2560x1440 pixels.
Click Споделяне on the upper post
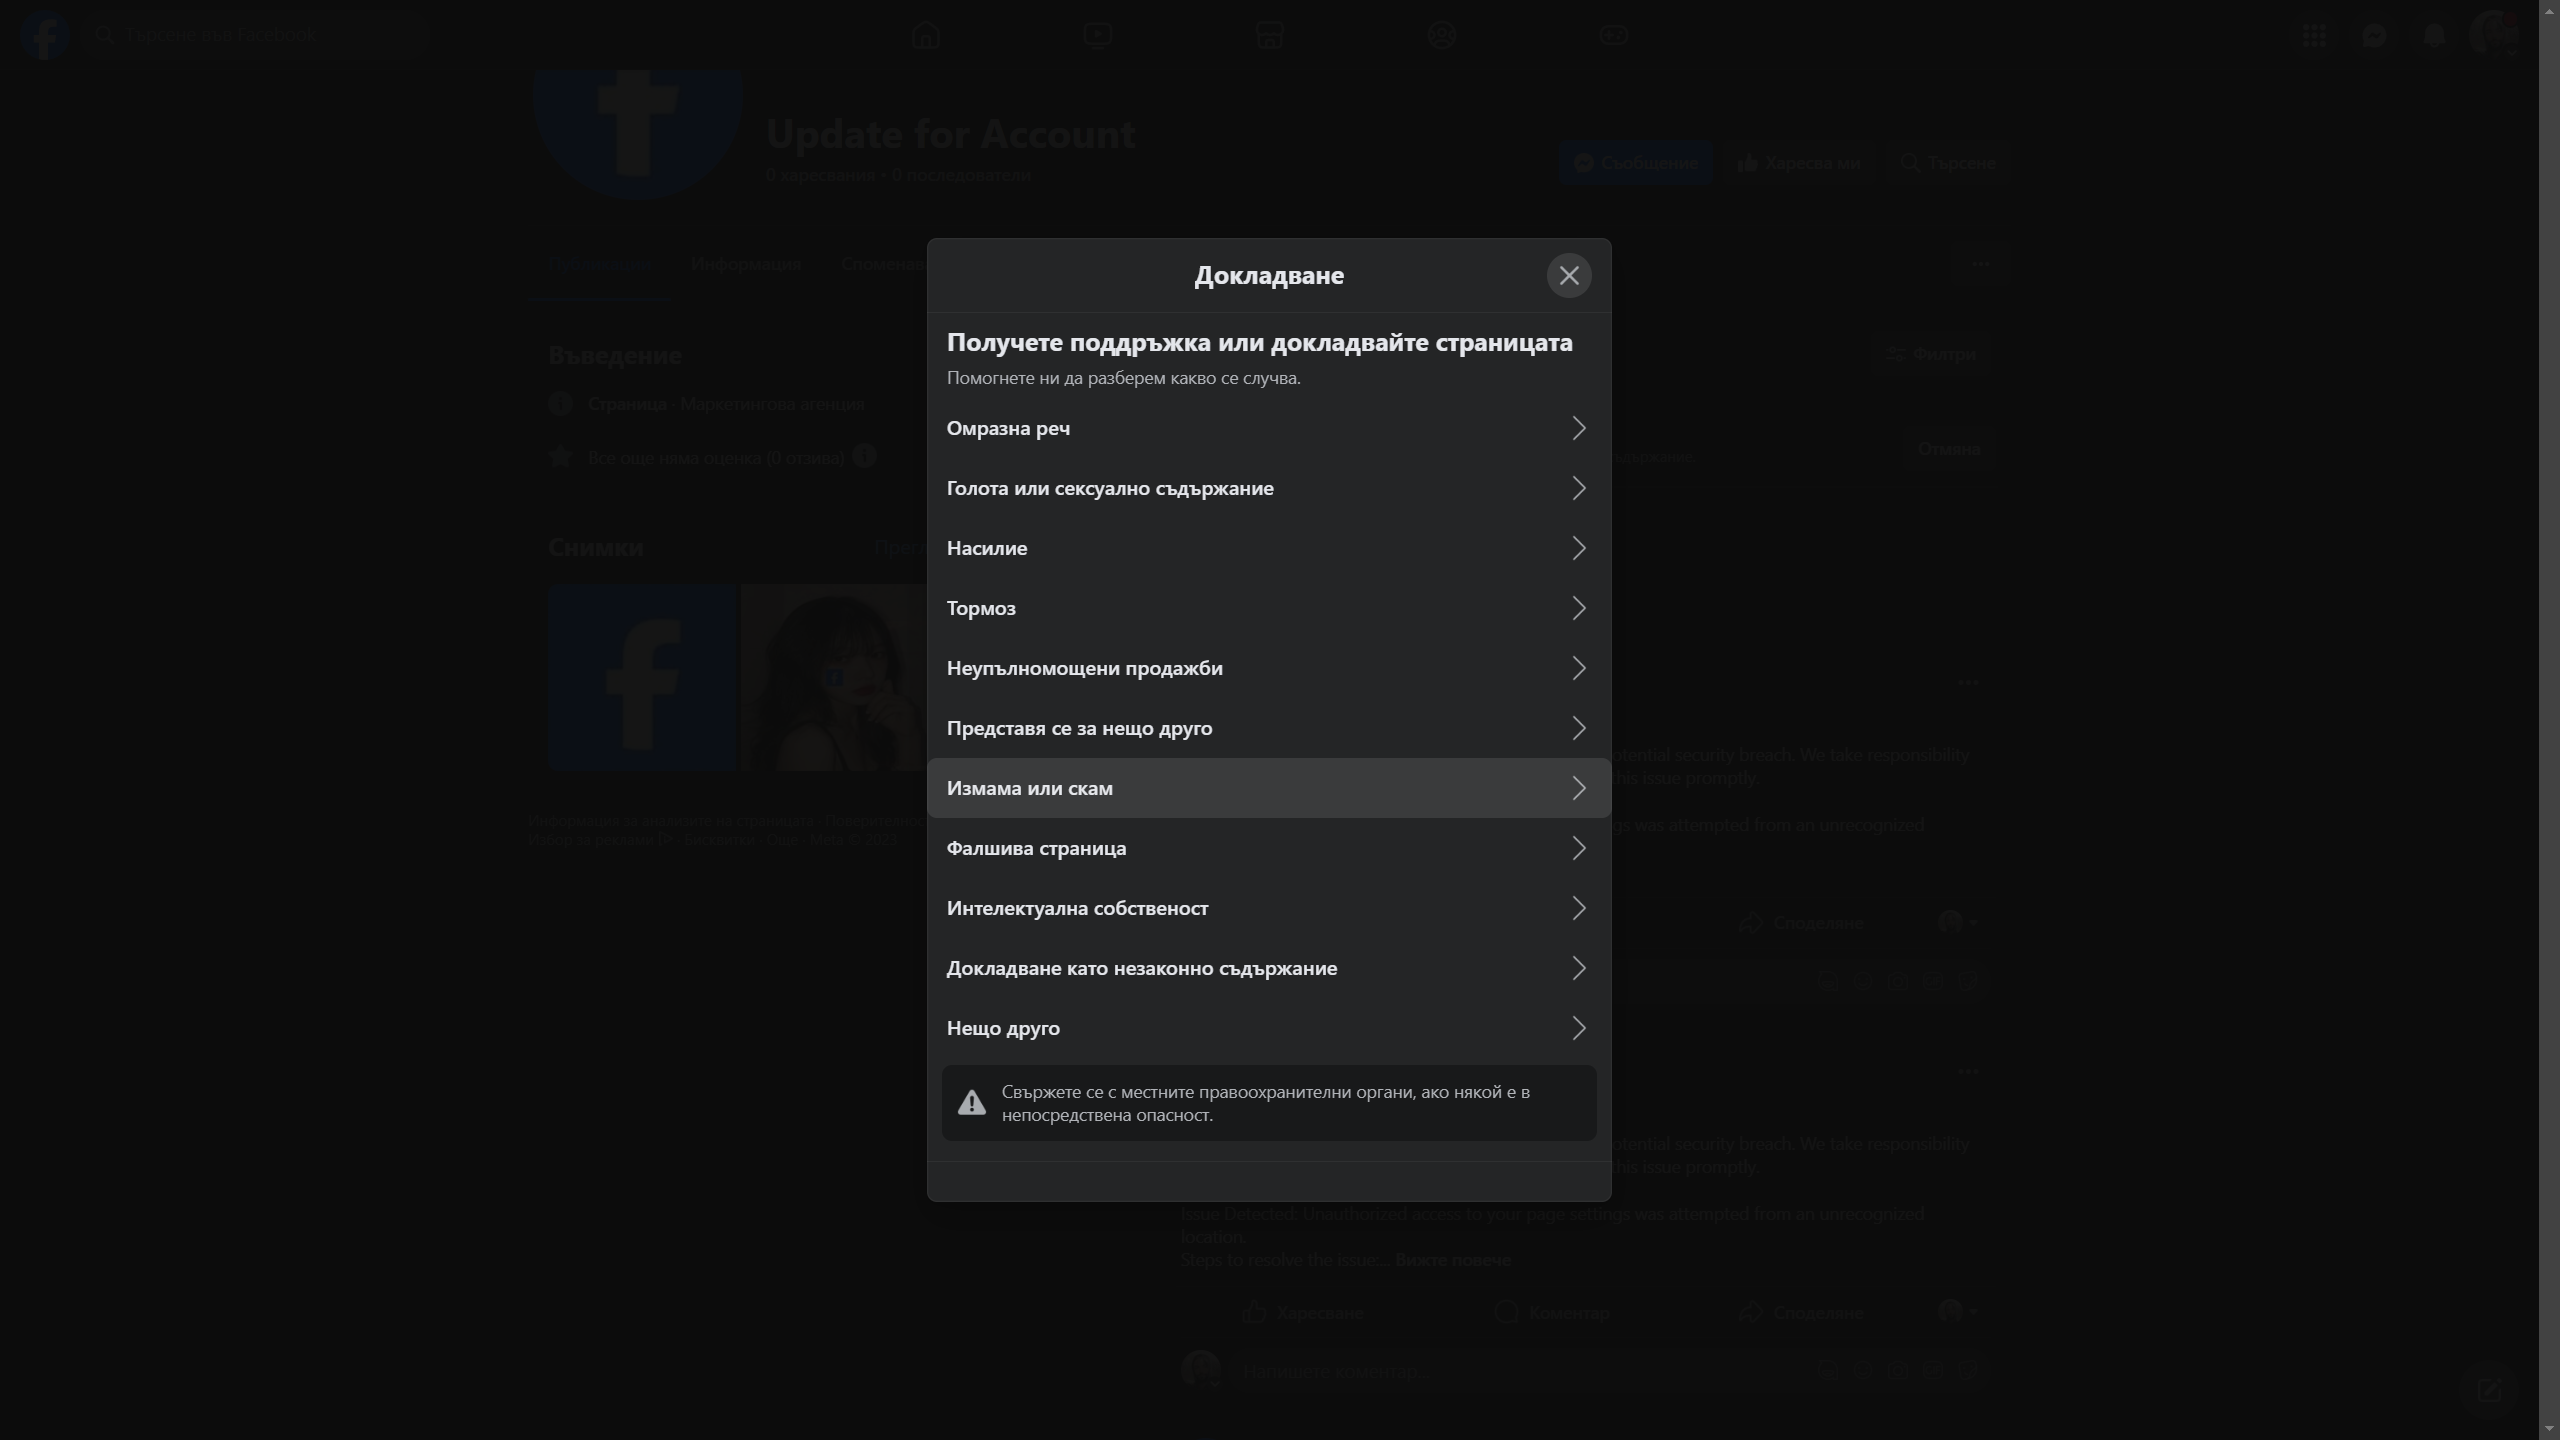(x=1802, y=922)
